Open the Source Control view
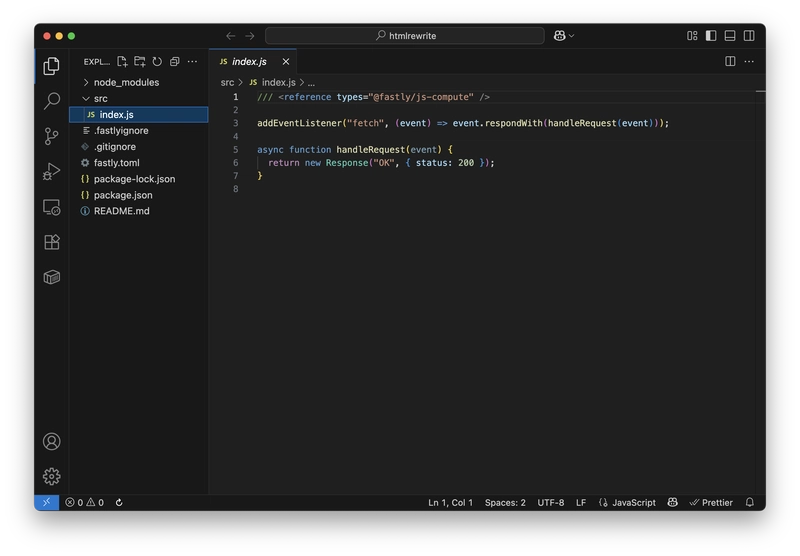The width and height of the screenshot is (800, 556). click(52, 136)
